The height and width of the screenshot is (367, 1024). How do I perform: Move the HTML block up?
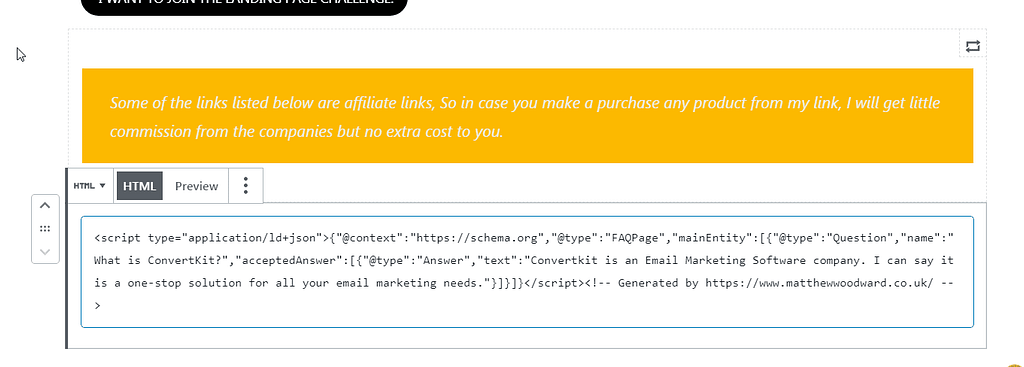(x=45, y=206)
